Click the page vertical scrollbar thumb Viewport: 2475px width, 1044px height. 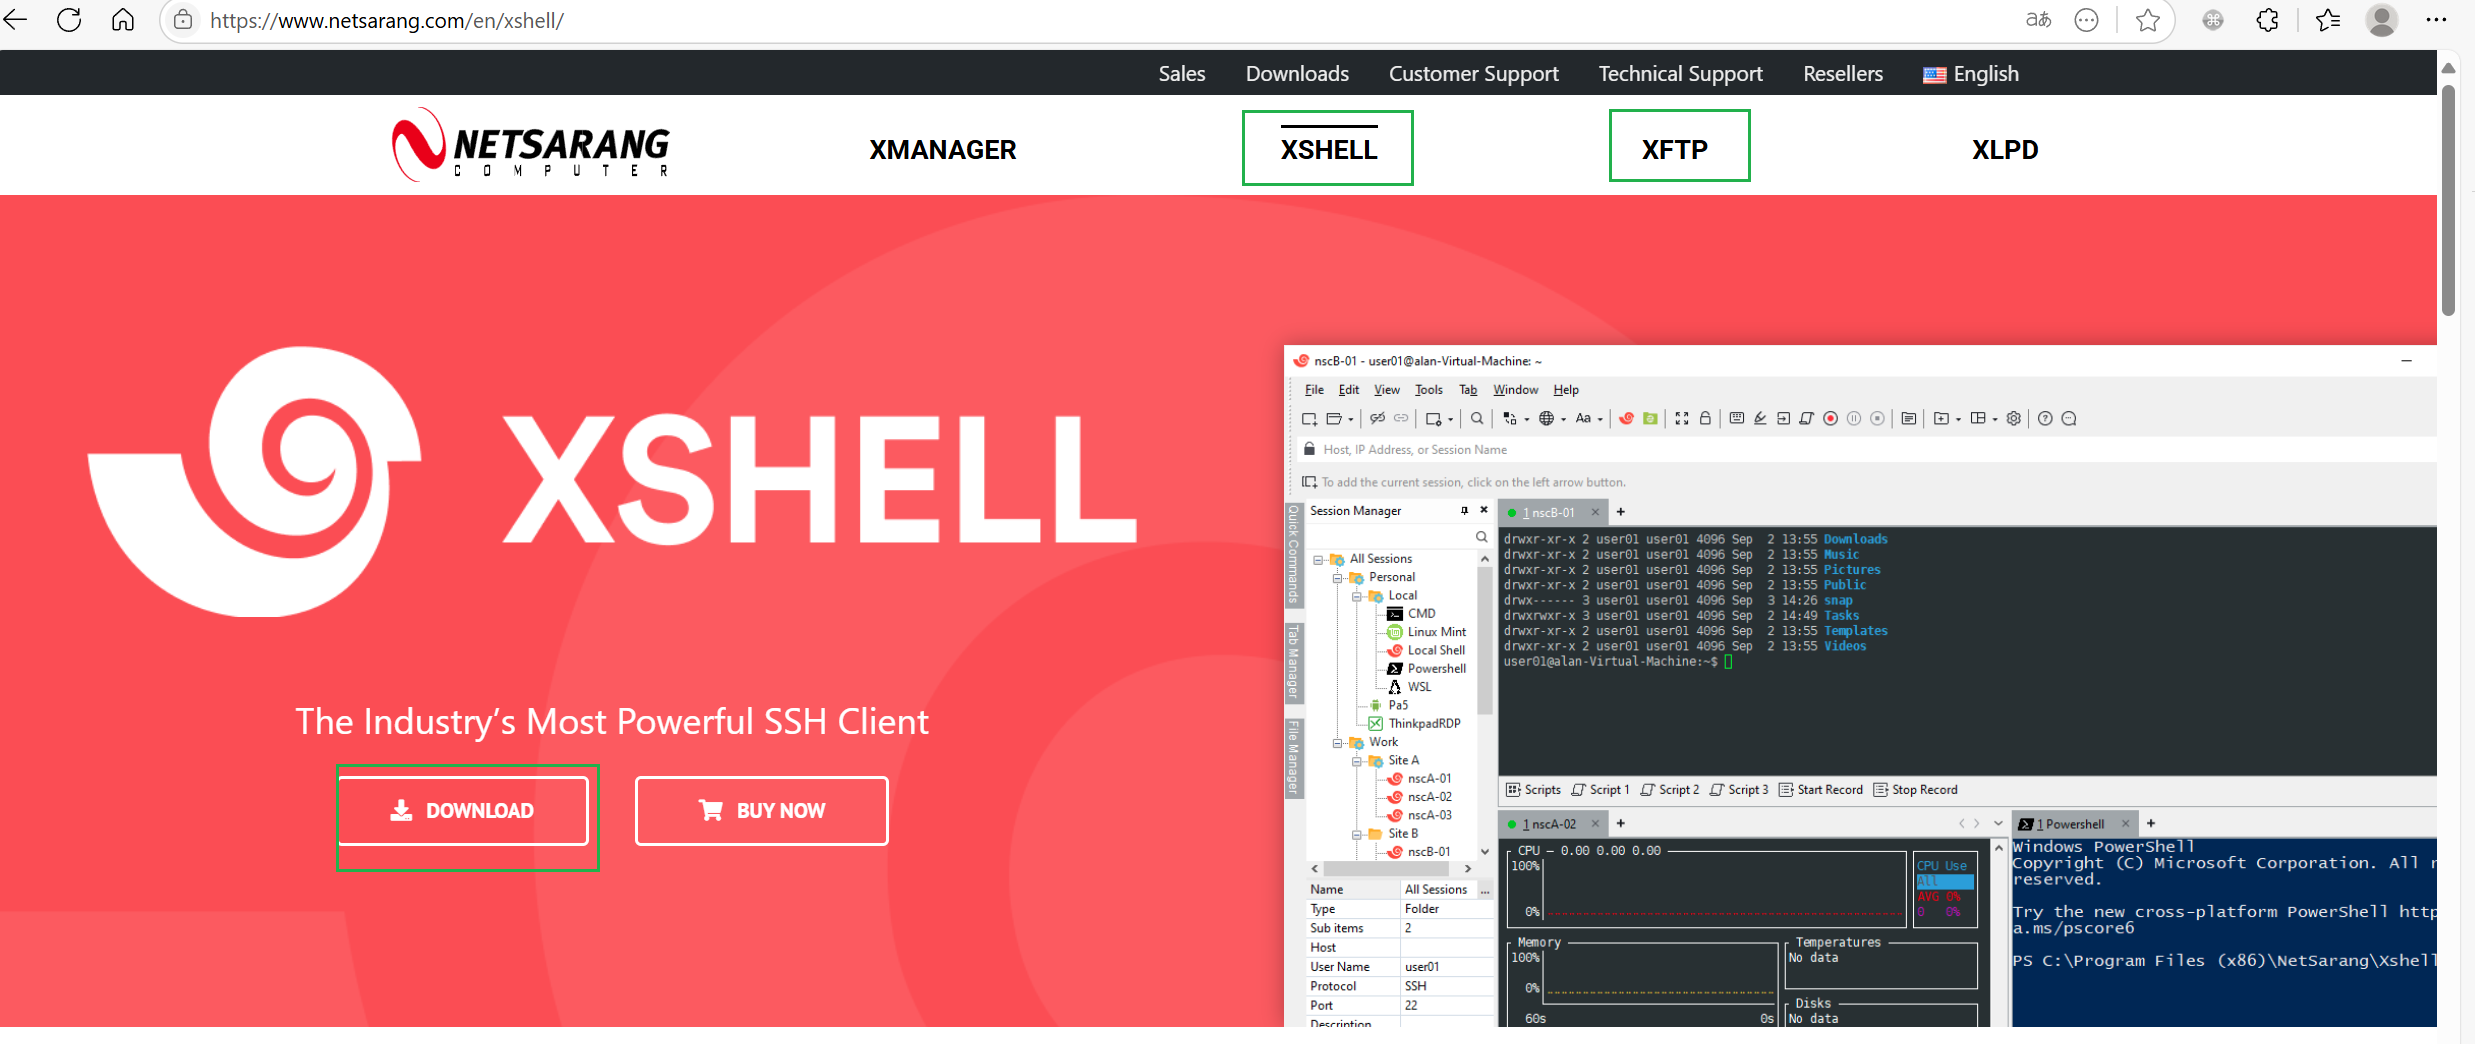(2448, 200)
